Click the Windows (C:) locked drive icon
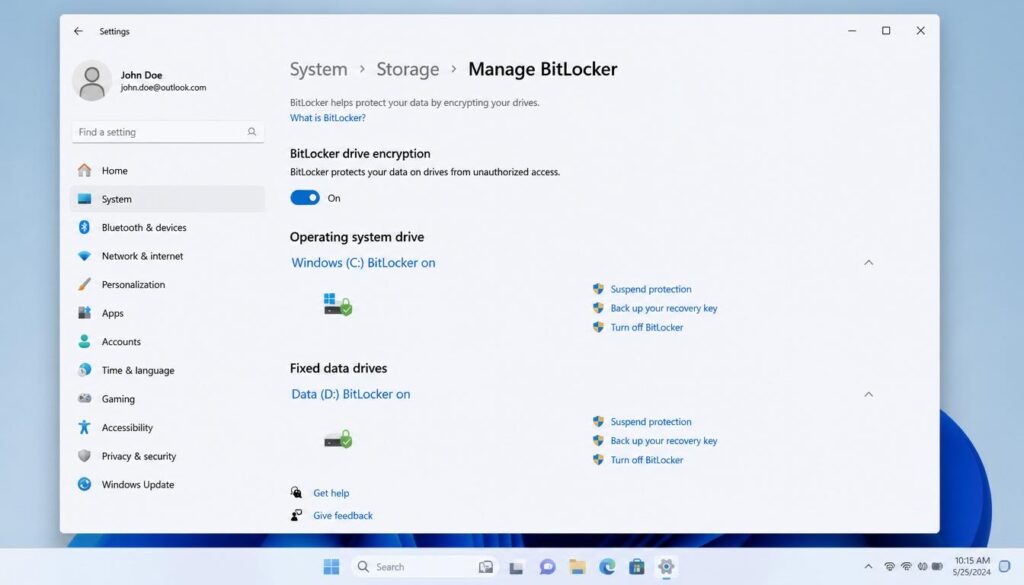1024x585 pixels. 338,304
